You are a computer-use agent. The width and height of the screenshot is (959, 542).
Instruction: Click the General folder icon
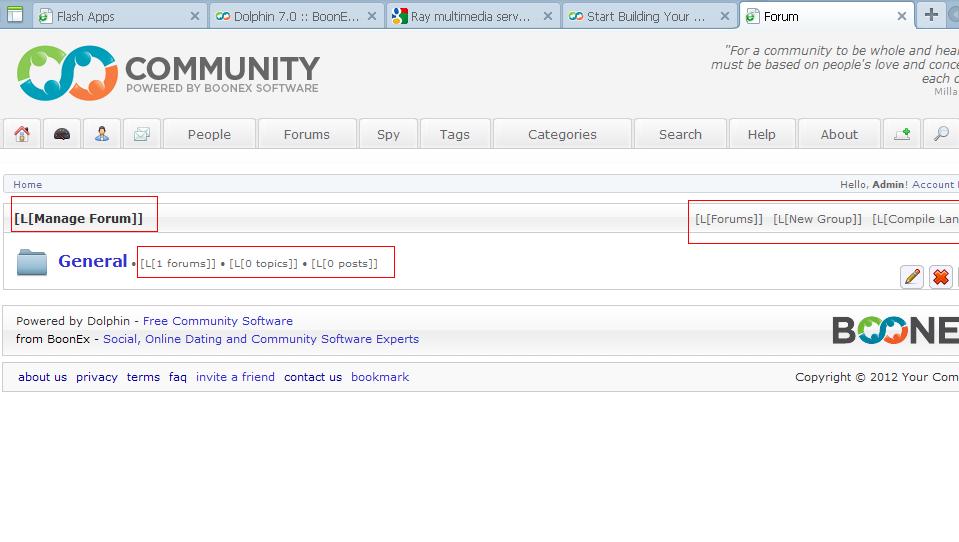(32, 262)
